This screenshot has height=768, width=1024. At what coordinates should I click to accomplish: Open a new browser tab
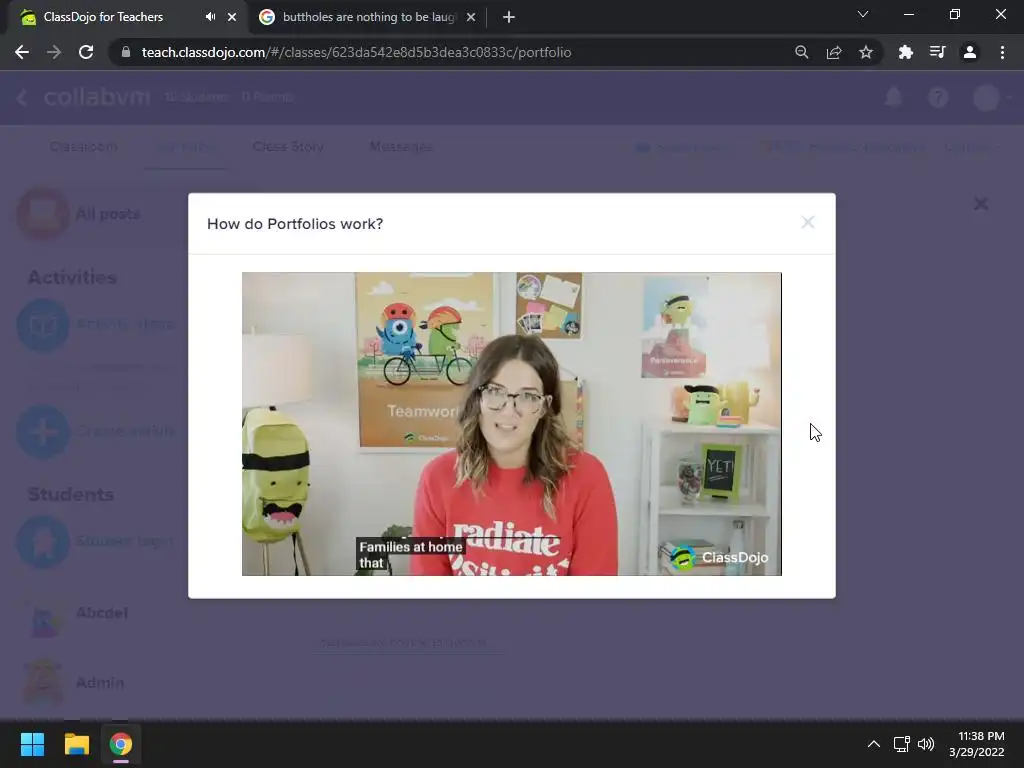(509, 17)
